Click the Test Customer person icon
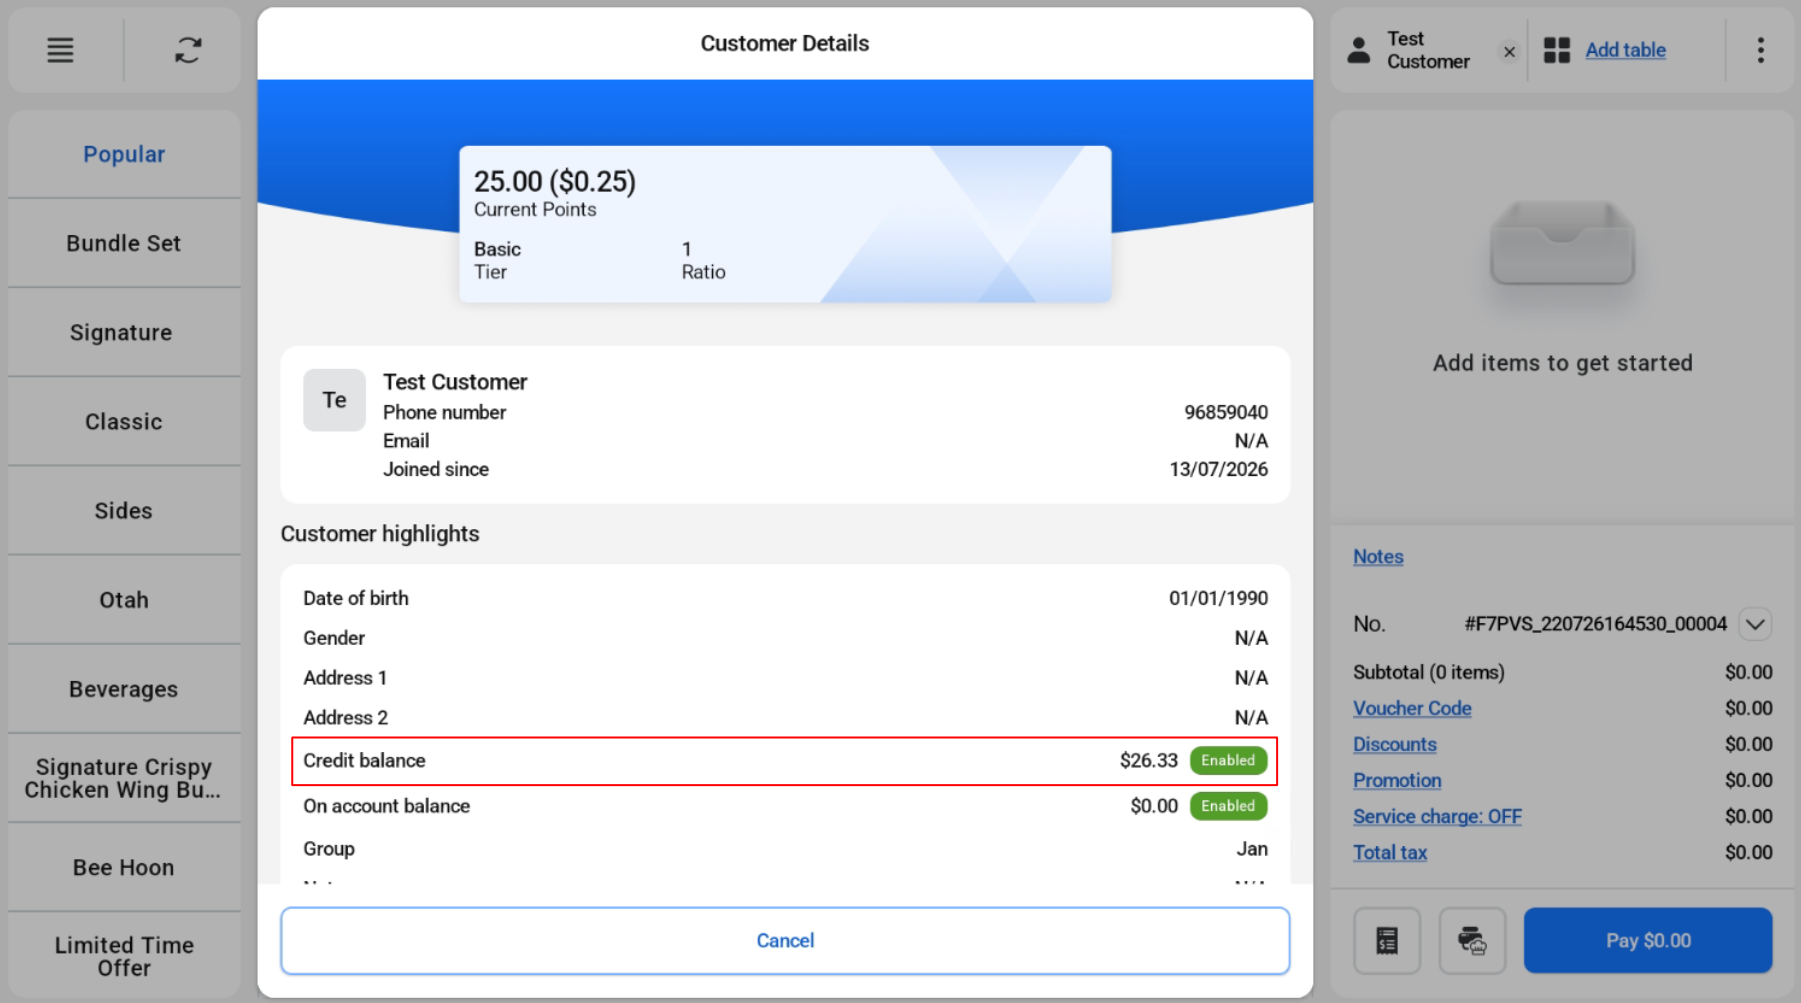 pos(1358,50)
